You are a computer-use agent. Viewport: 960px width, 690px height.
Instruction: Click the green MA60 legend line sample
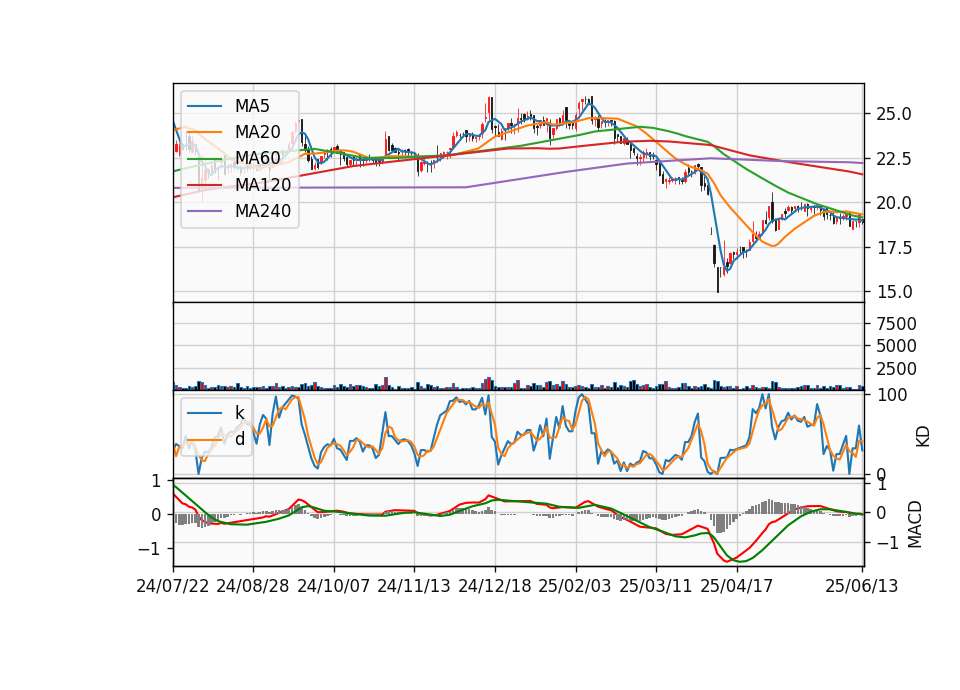pos(204,159)
